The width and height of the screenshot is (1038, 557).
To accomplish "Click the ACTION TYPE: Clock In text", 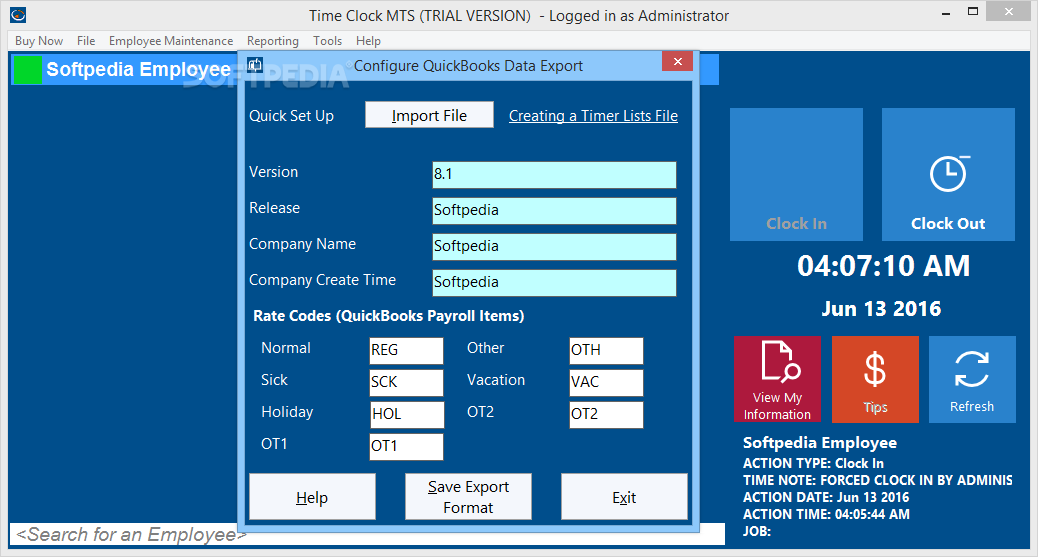I will (813, 463).
